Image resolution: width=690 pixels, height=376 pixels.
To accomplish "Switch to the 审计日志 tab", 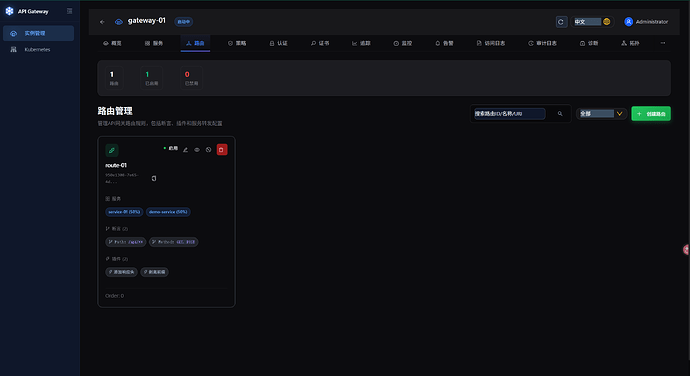I will pos(543,43).
